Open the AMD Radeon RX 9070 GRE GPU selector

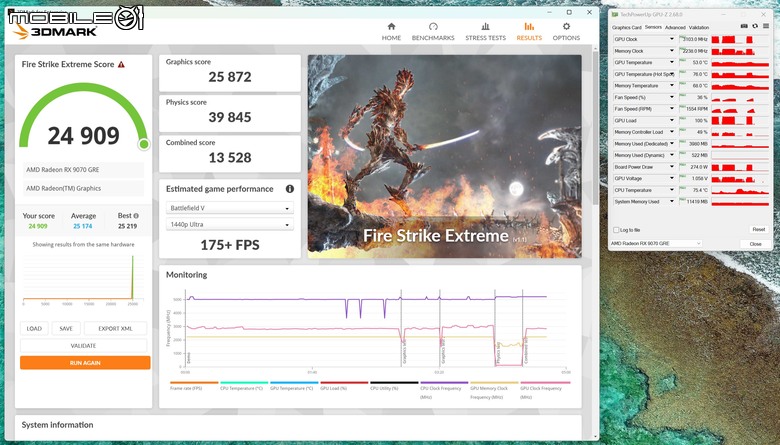(x=656, y=244)
